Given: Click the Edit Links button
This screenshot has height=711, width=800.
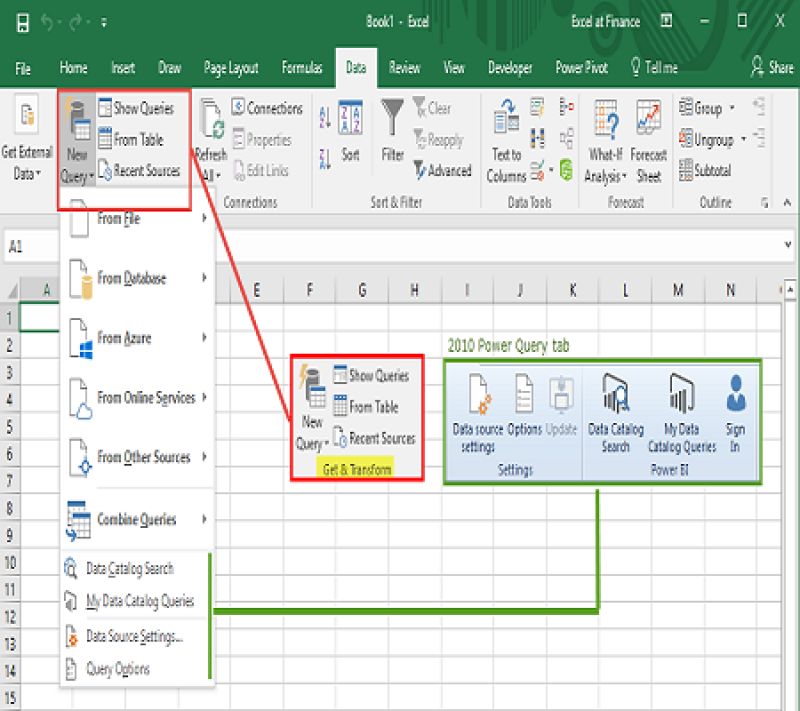Looking at the screenshot, I should coord(261,170).
